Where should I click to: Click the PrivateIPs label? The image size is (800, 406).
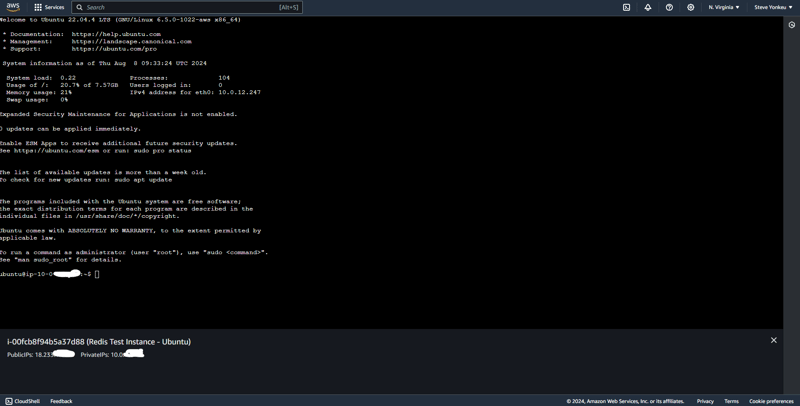click(95, 354)
